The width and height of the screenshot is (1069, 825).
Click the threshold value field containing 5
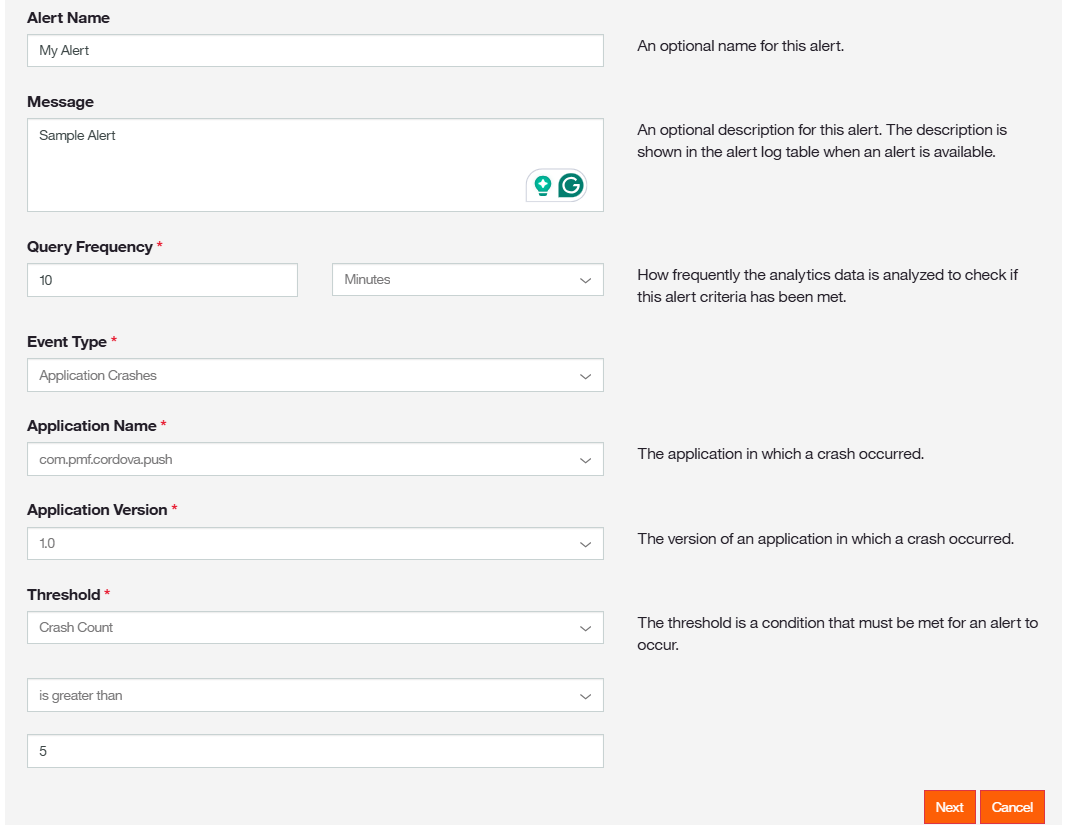click(x=315, y=751)
